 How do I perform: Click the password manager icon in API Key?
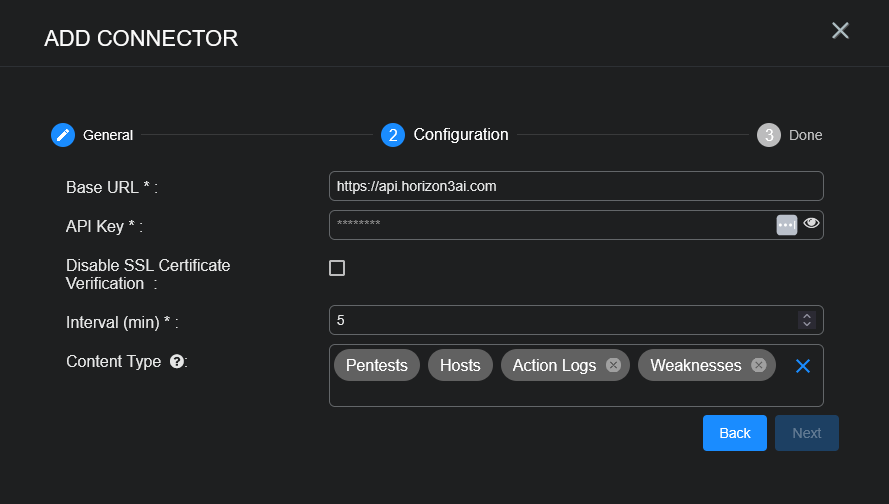787,225
